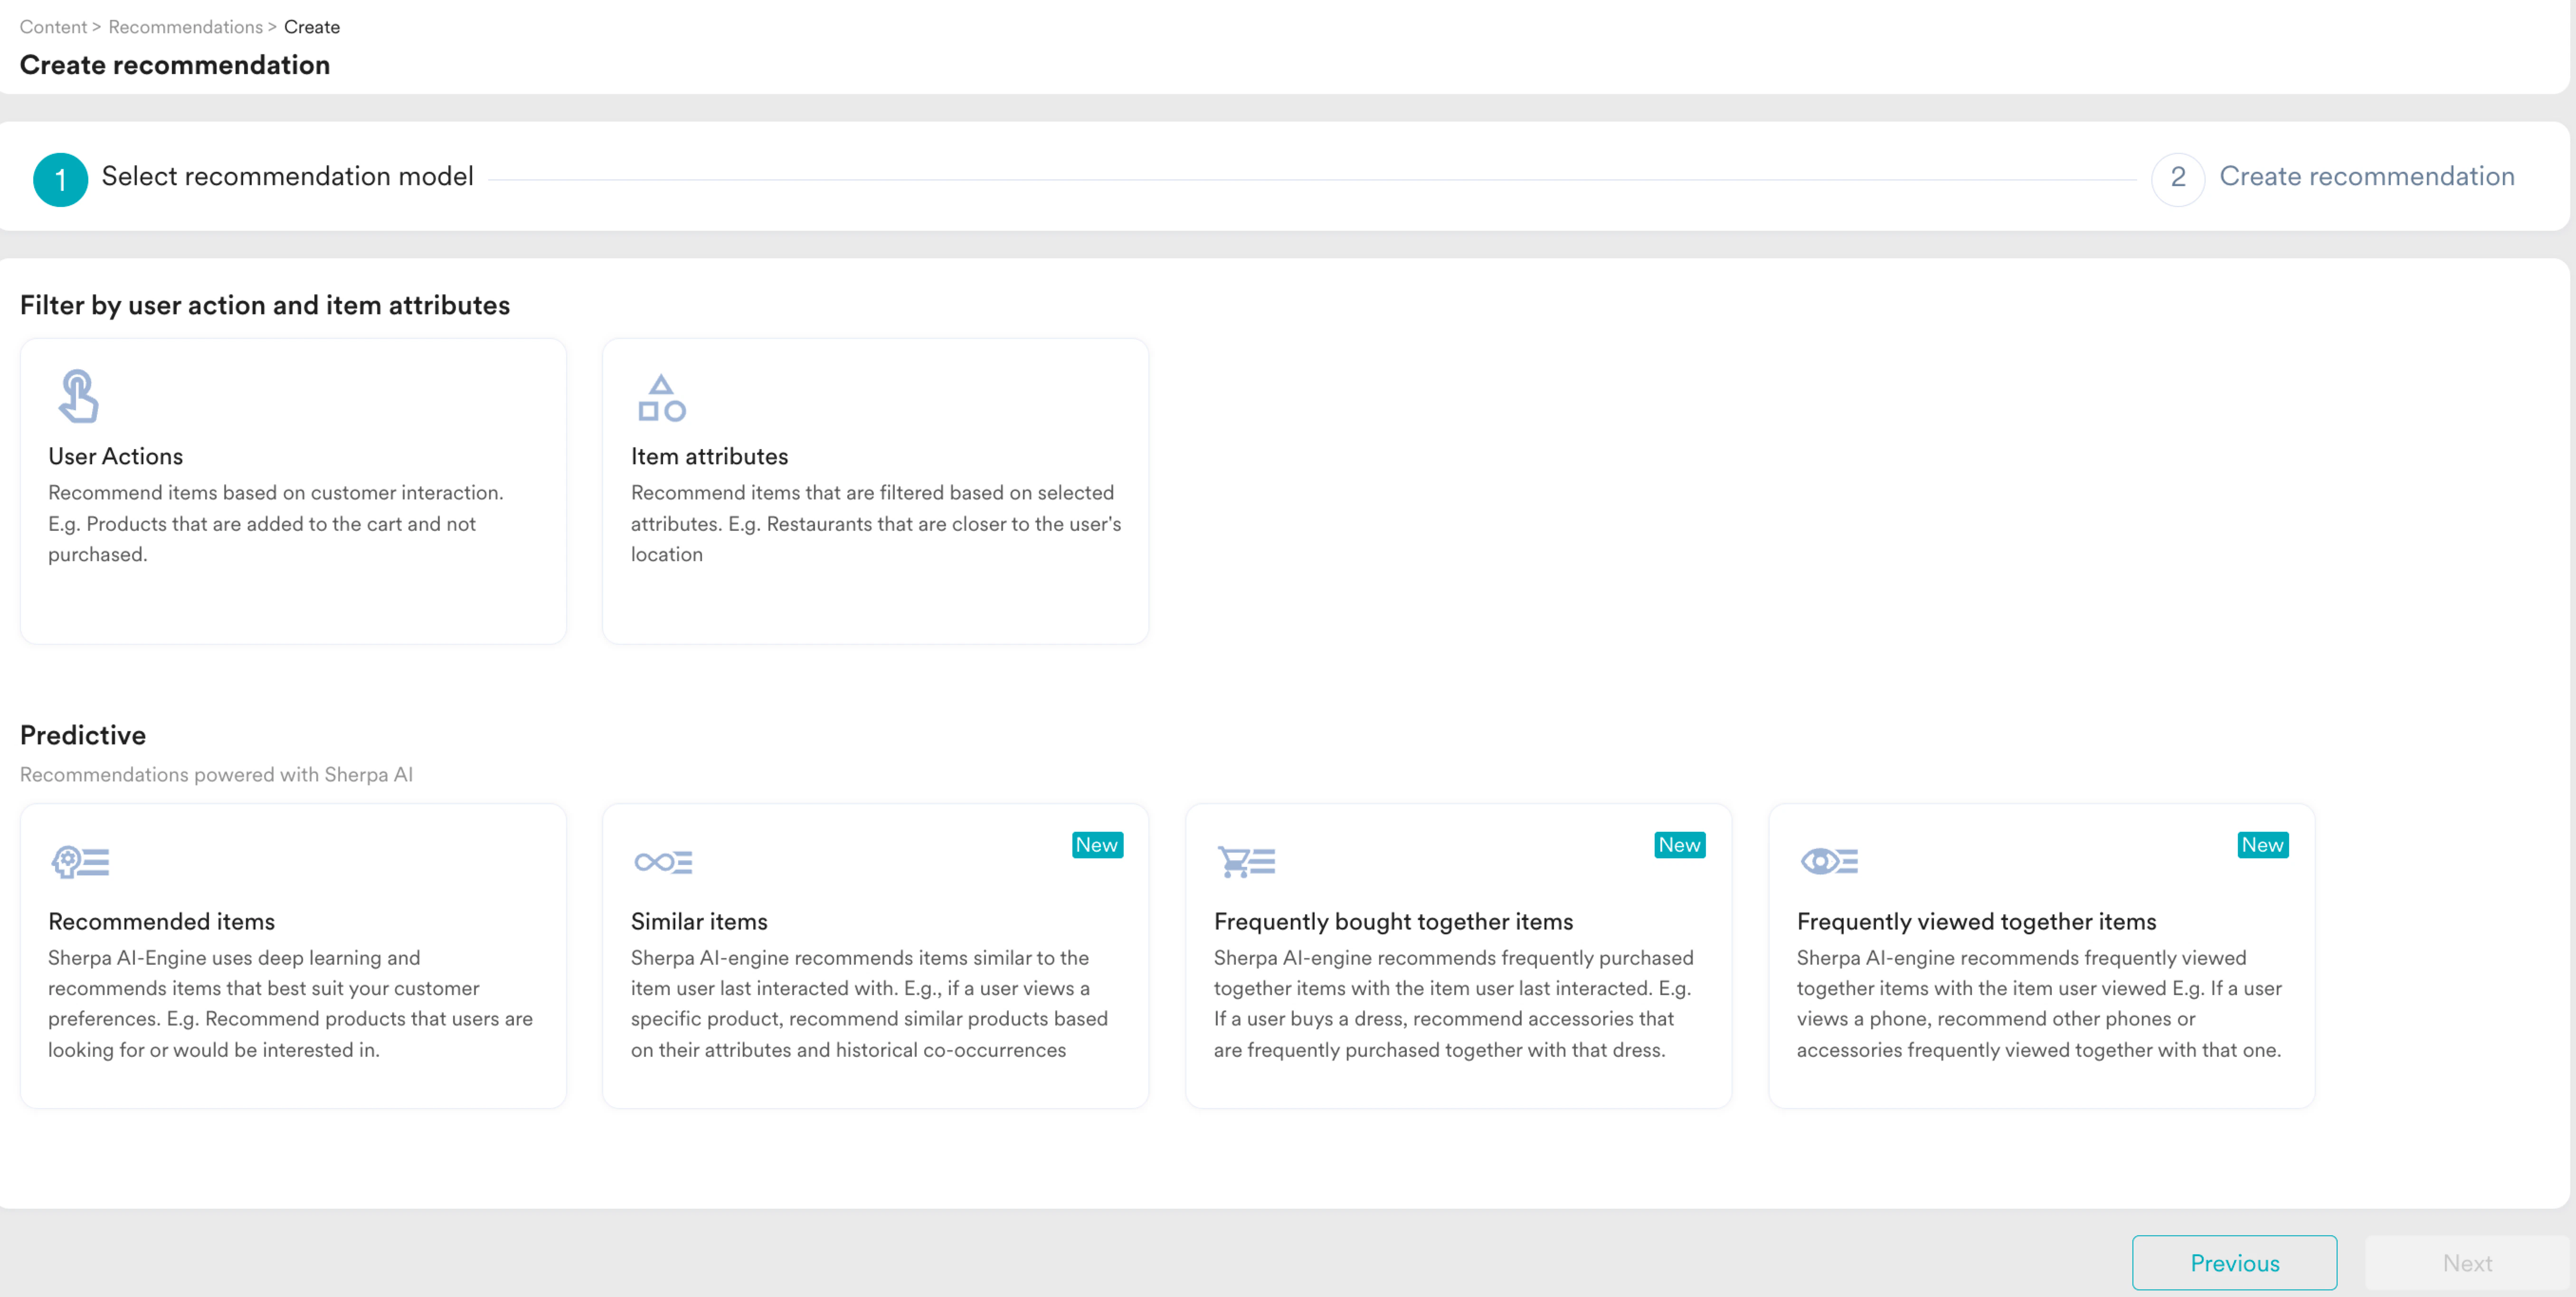Click the User Actions hand-tap icon
This screenshot has height=1297, width=2576.
(78, 396)
